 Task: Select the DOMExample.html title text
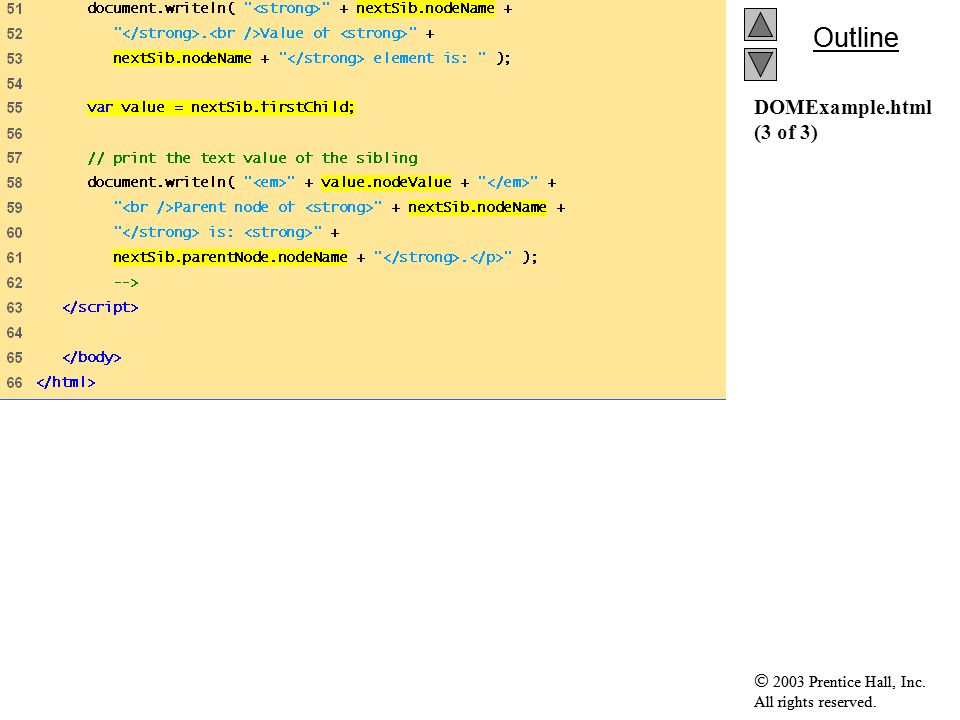[842, 107]
